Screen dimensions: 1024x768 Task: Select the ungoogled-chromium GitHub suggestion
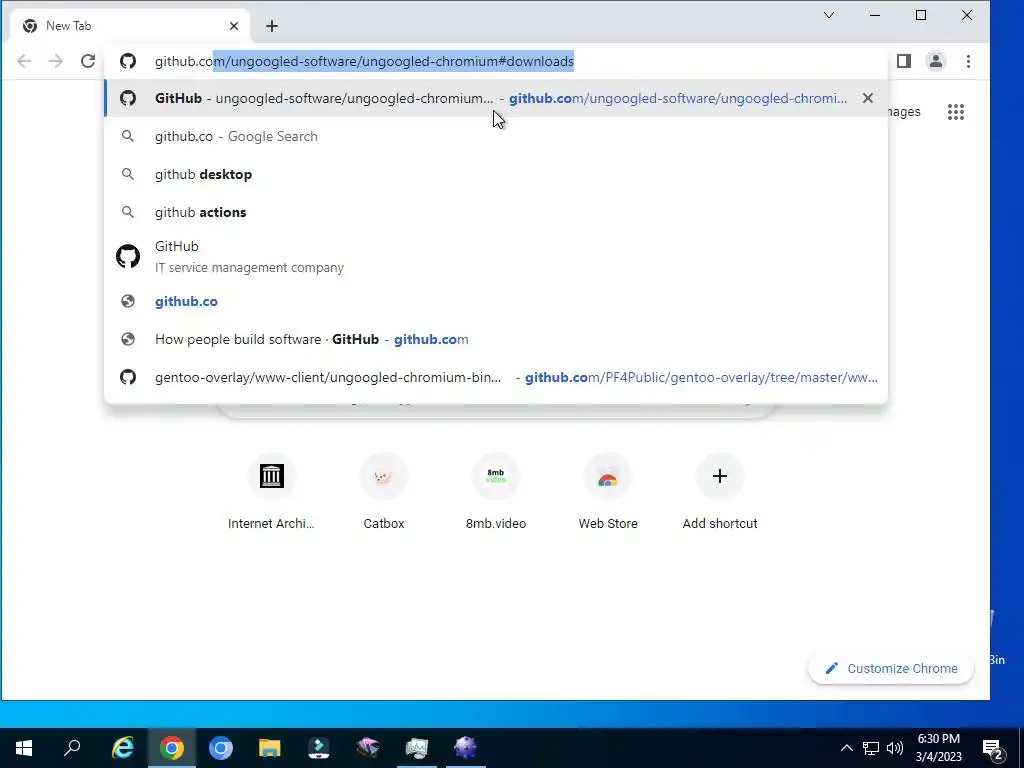coord(496,98)
